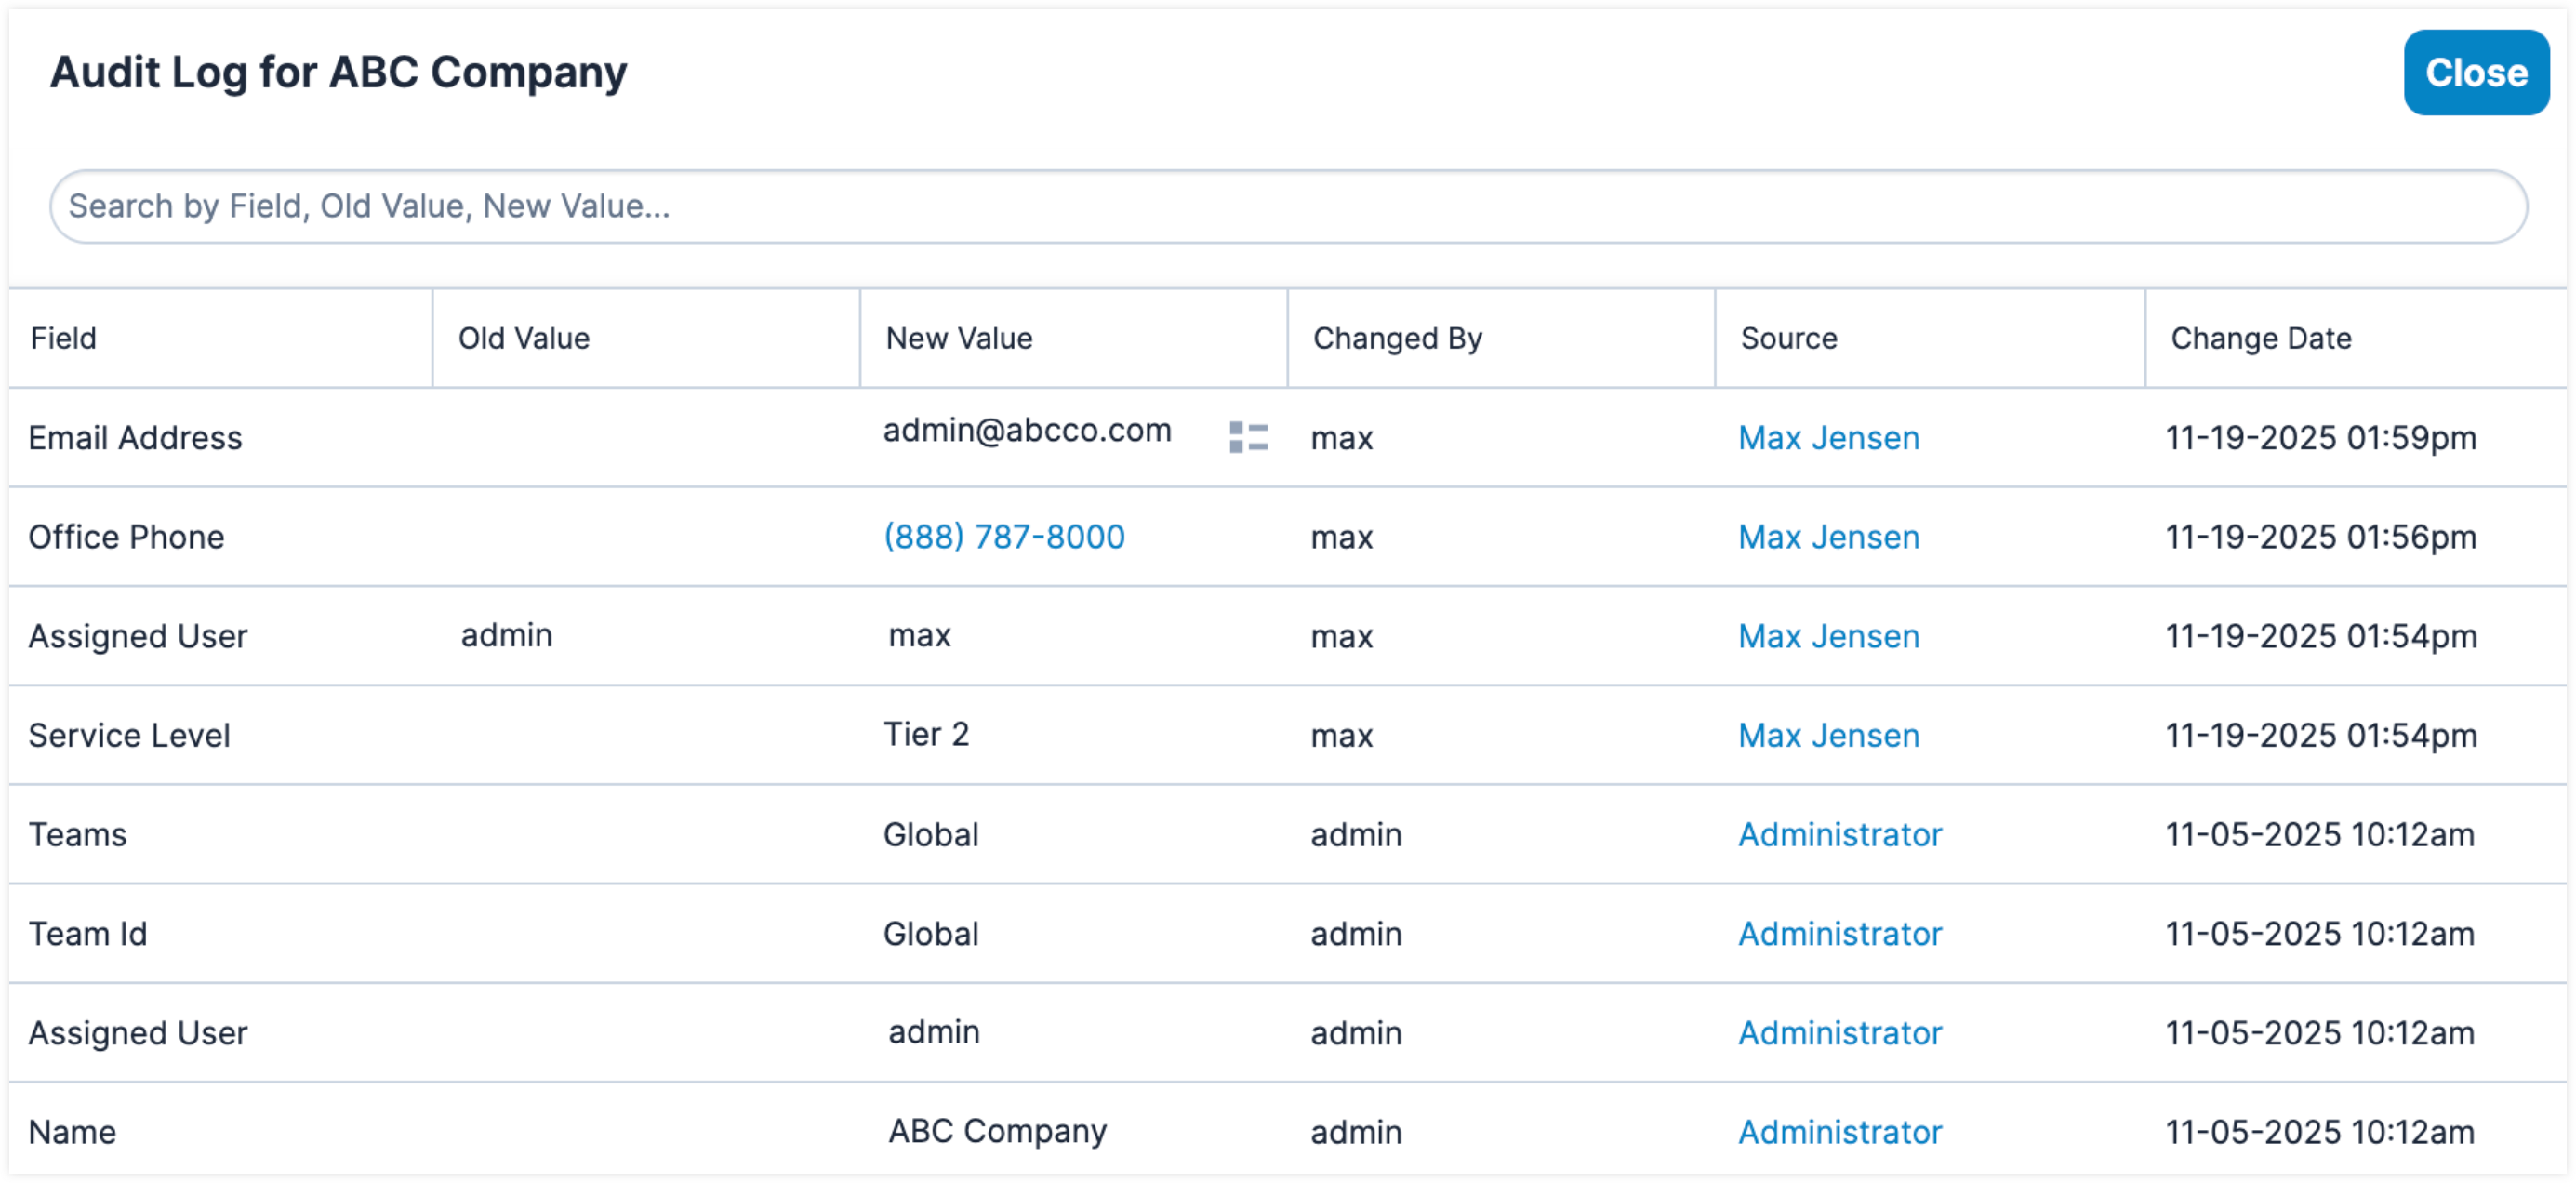Select the admin@abcco.com new value cell
2576x1183 pixels.
1027,430
